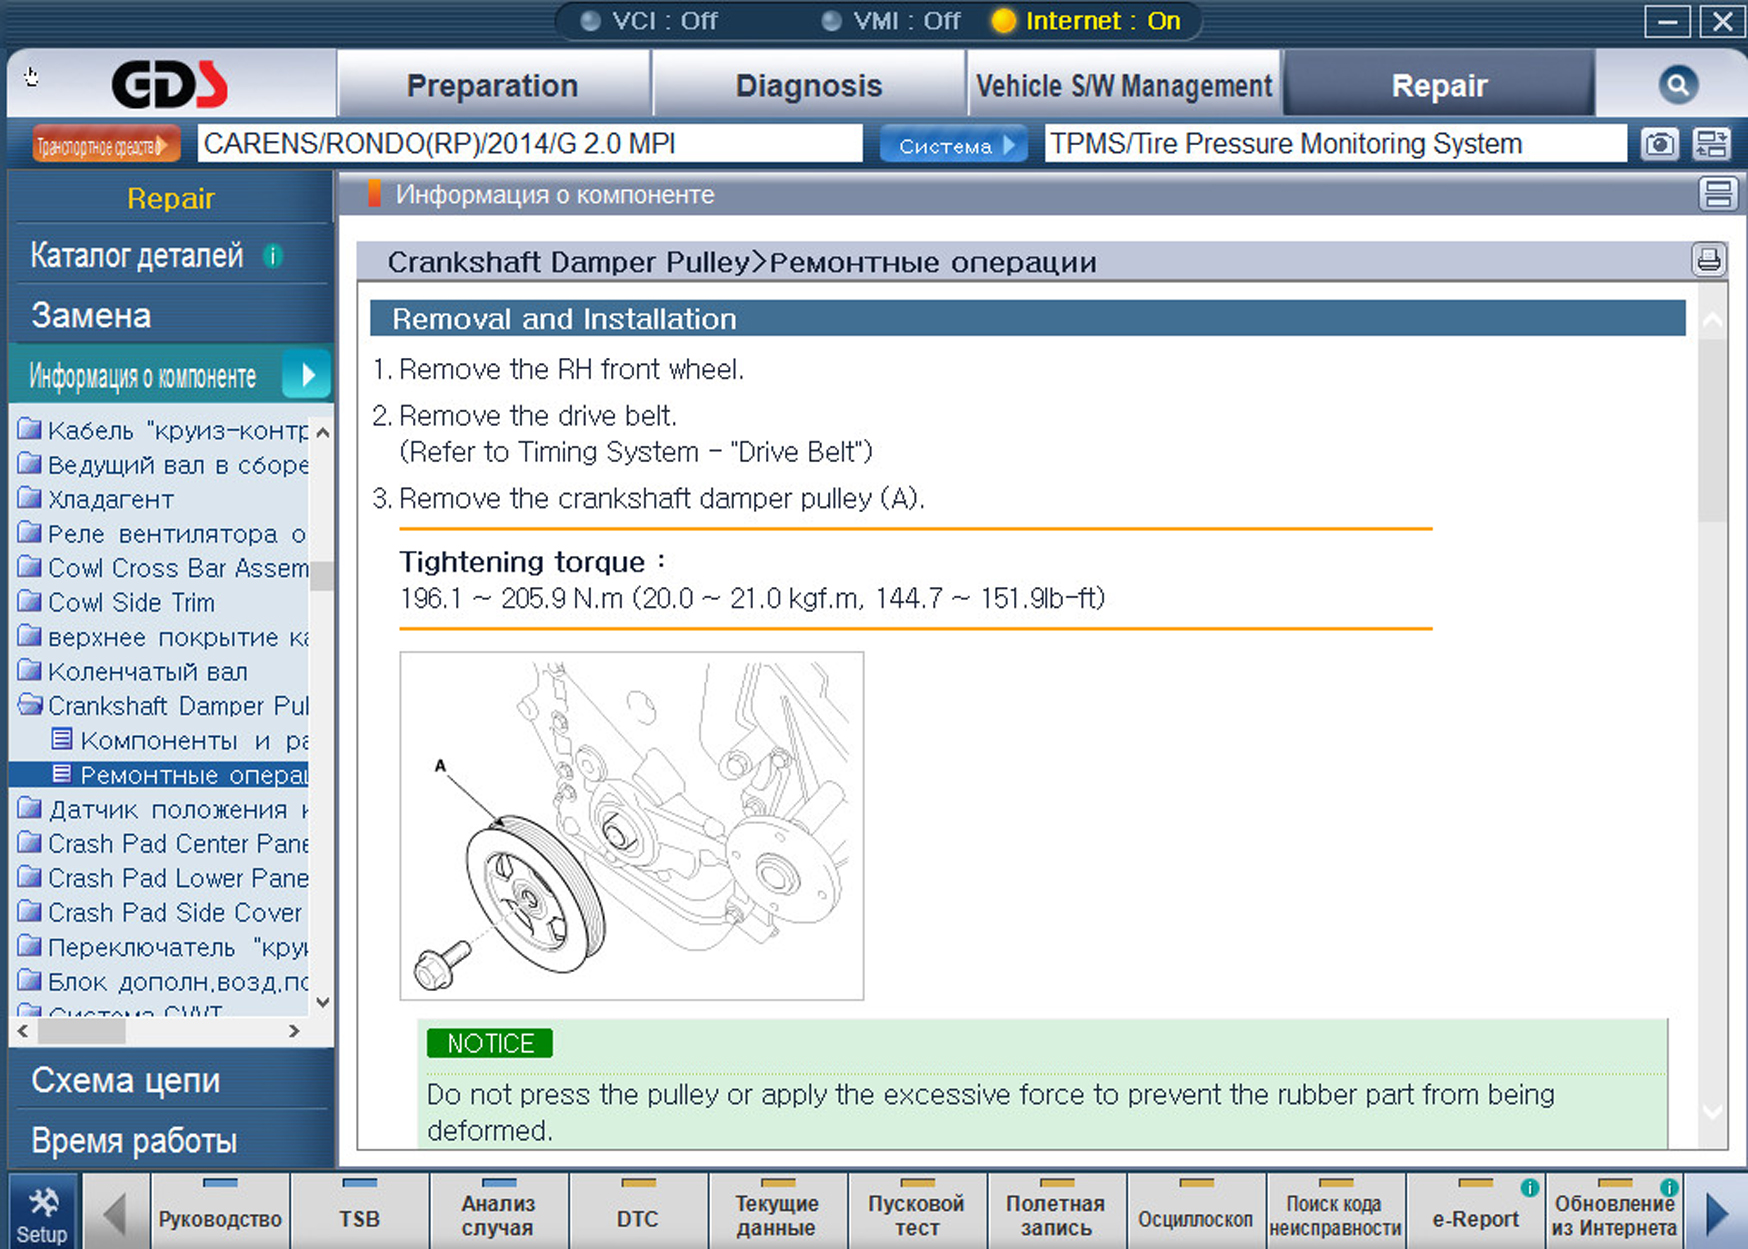Click the print icon in content header
This screenshot has height=1249, width=1748.
[1708, 261]
